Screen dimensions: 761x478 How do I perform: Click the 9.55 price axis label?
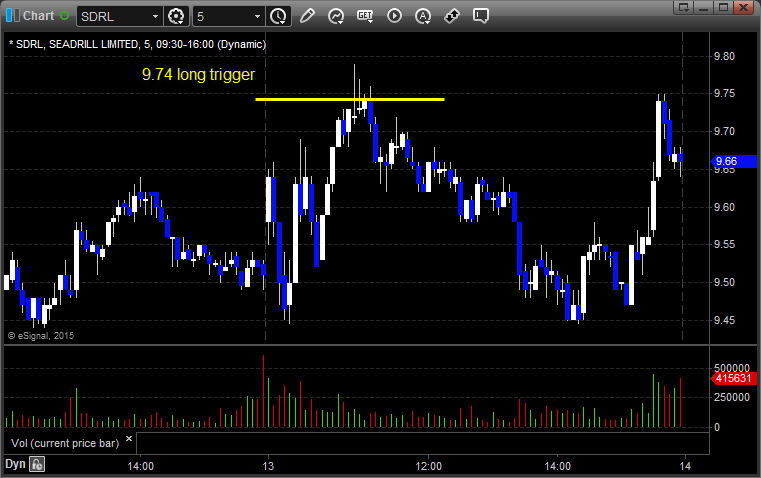click(x=724, y=245)
